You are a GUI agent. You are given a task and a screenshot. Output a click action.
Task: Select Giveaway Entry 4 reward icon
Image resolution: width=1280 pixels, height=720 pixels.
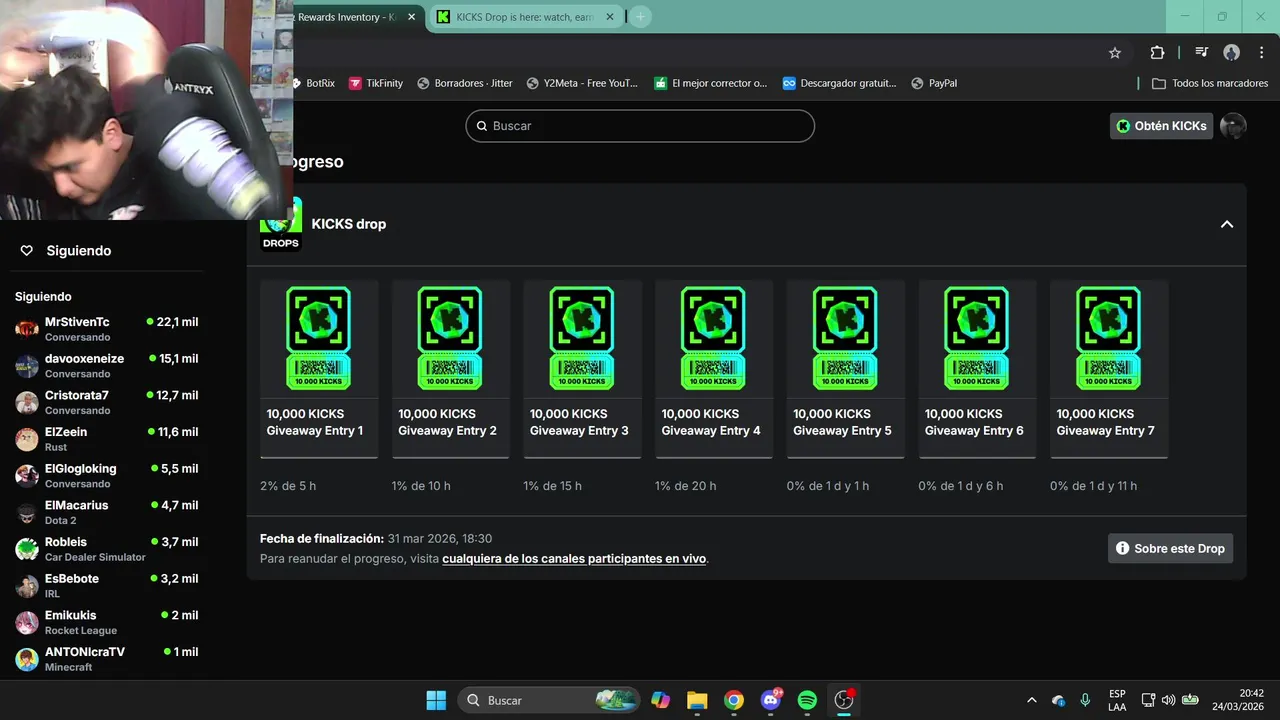click(x=713, y=338)
